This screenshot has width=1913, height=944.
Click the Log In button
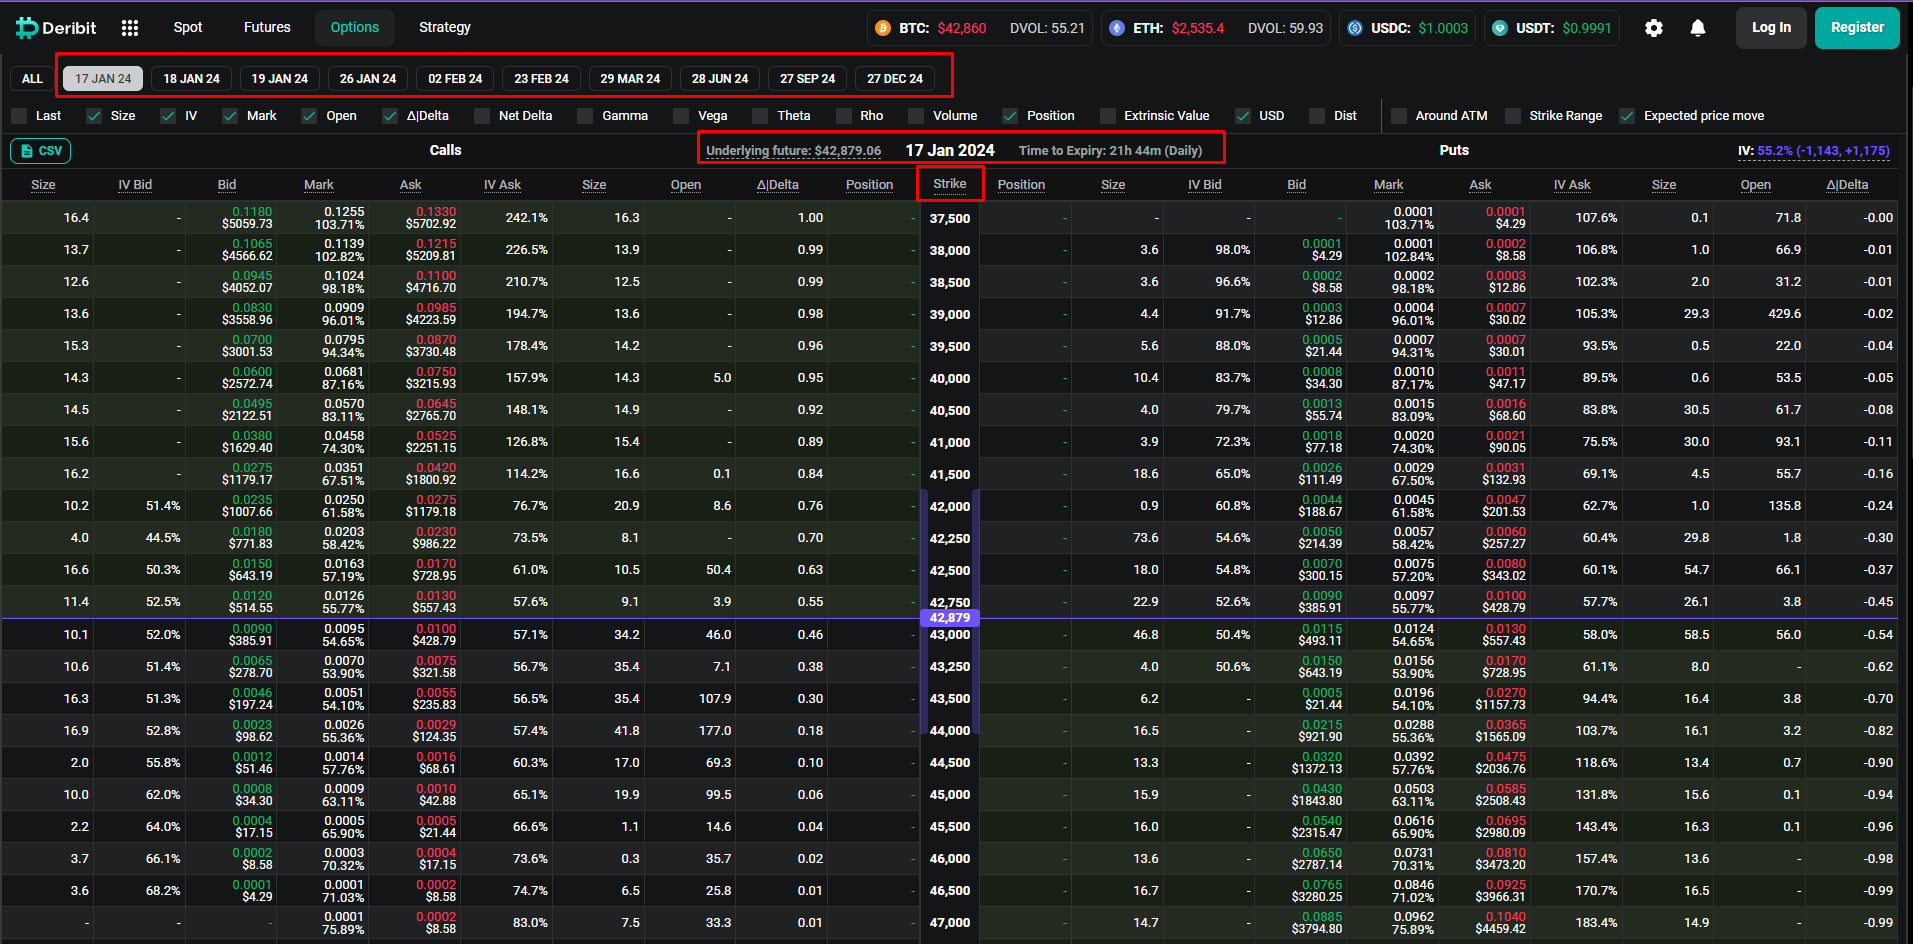1771,28
